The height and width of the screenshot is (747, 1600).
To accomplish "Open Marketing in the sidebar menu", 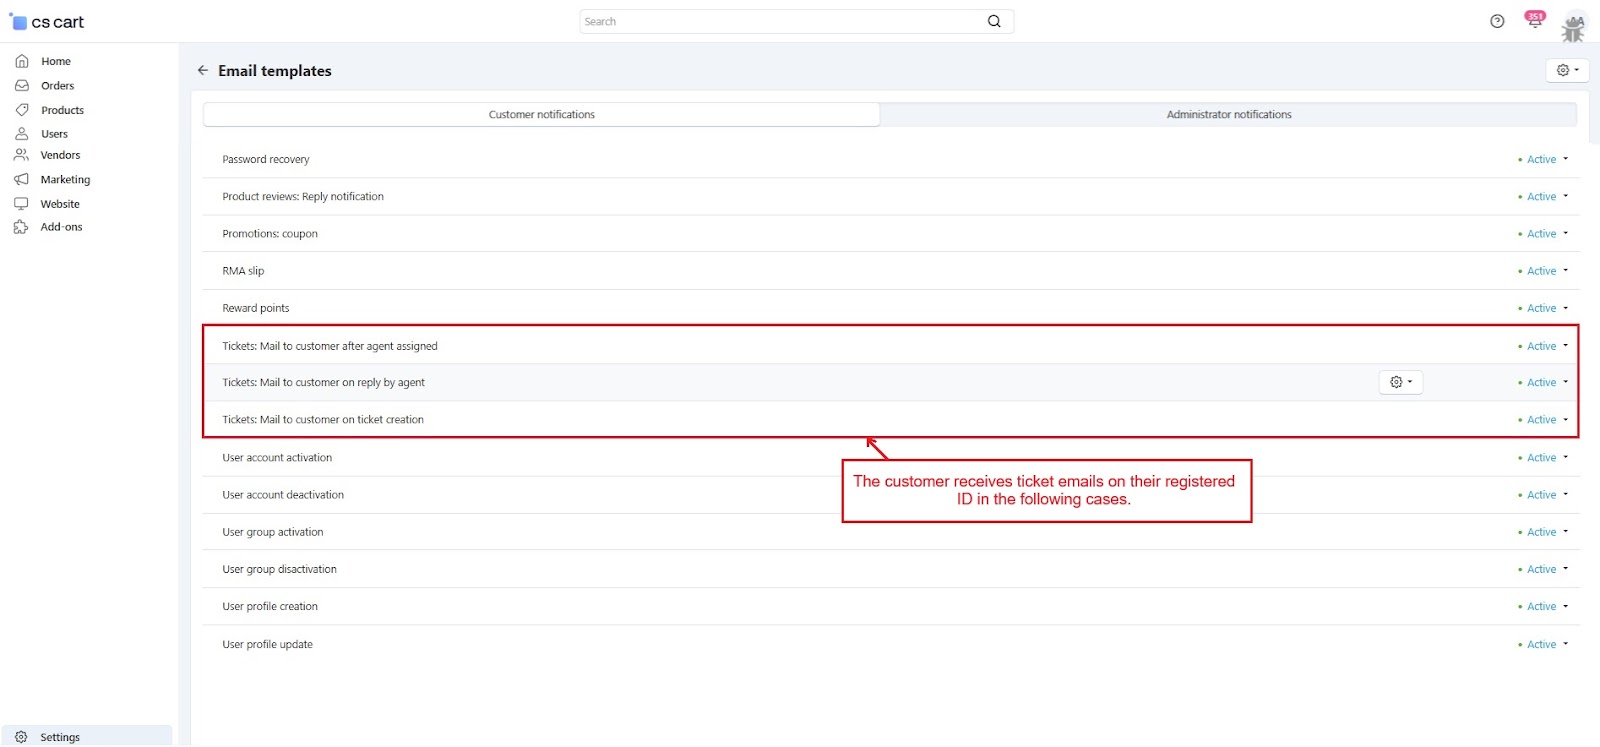I will [x=65, y=180].
